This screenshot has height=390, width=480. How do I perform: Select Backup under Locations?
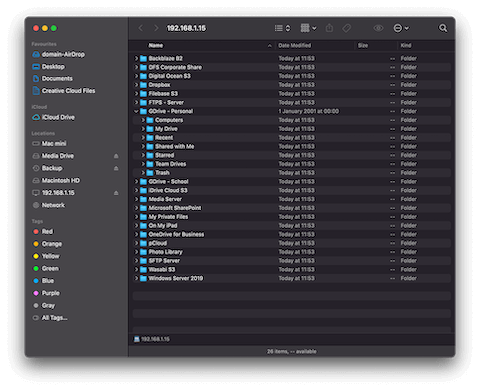47,168
